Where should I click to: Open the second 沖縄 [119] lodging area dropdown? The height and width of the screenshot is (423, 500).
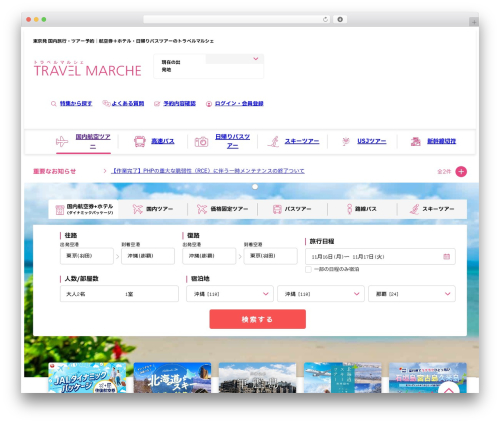pos(321,294)
